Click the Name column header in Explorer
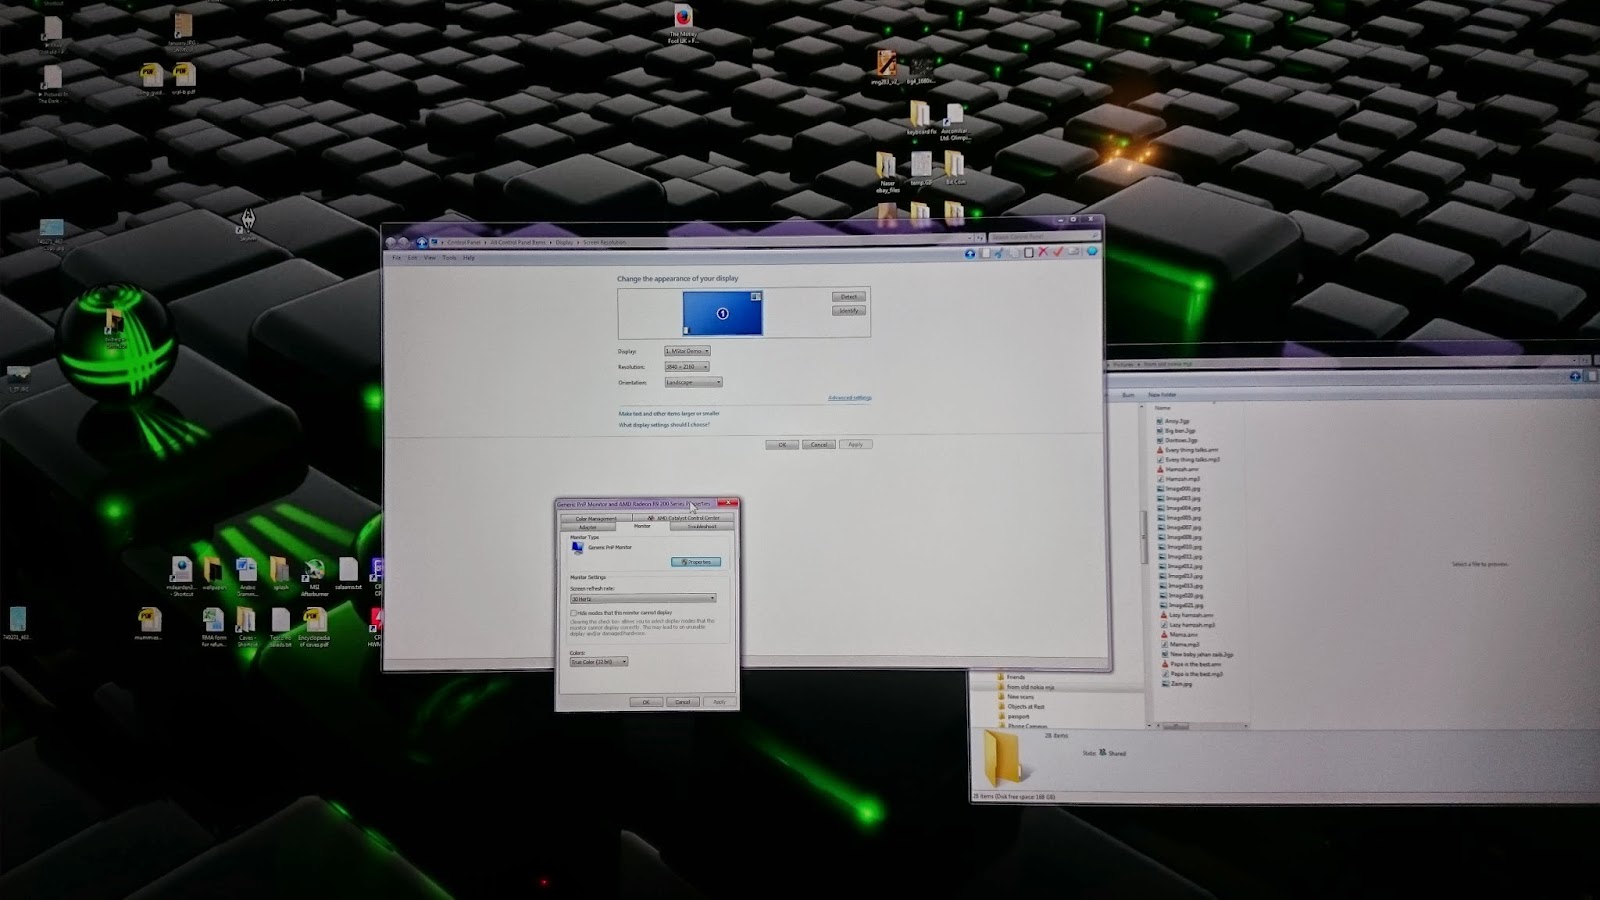This screenshot has width=1600, height=900. pos(1162,408)
